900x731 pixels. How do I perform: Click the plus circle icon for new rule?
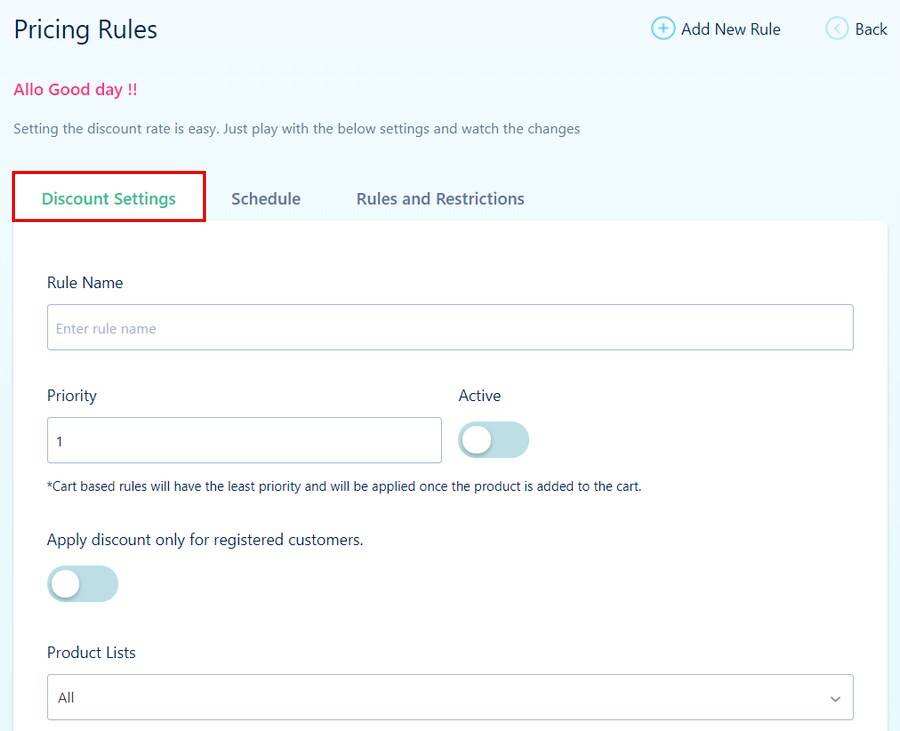click(662, 29)
